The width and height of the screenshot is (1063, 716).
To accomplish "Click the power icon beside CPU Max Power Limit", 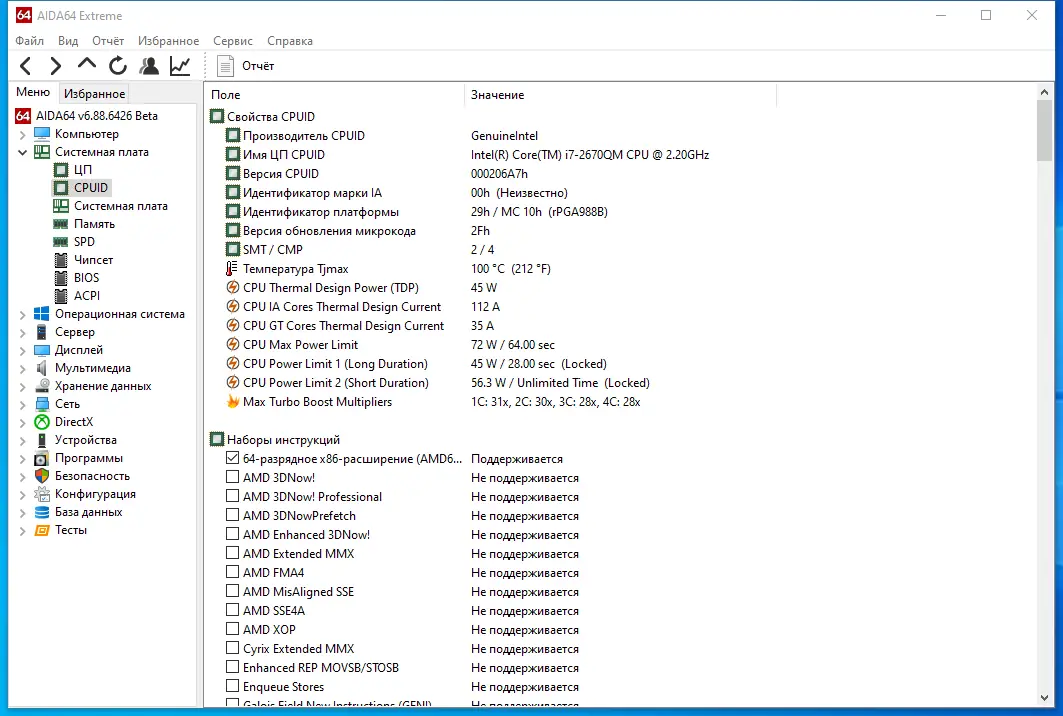I will click(x=233, y=344).
